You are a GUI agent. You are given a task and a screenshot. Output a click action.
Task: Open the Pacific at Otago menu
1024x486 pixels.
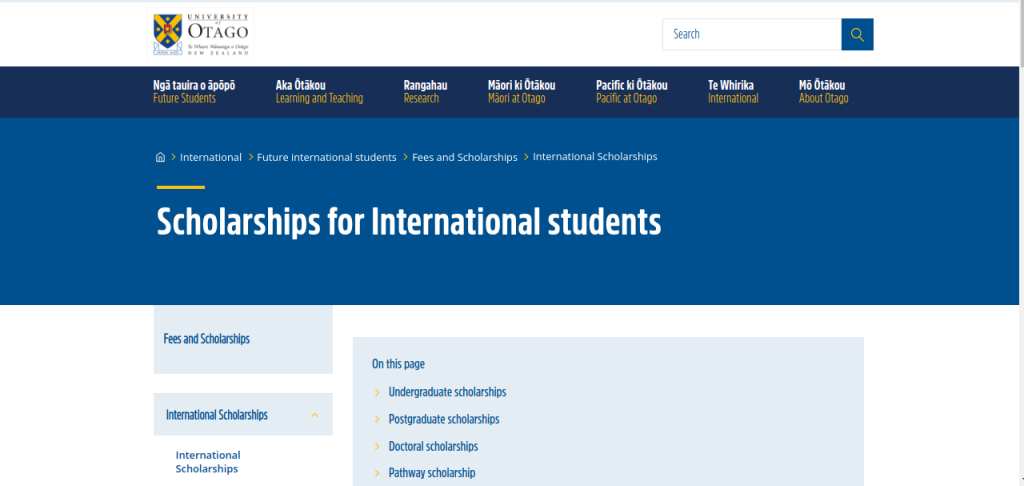coord(632,92)
